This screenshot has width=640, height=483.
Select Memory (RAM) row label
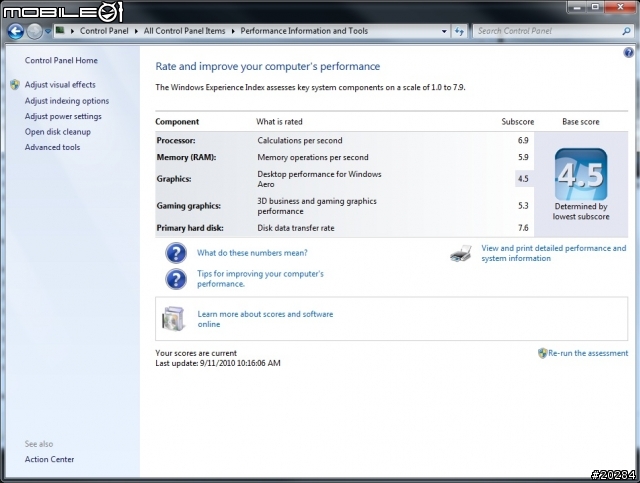point(186,158)
